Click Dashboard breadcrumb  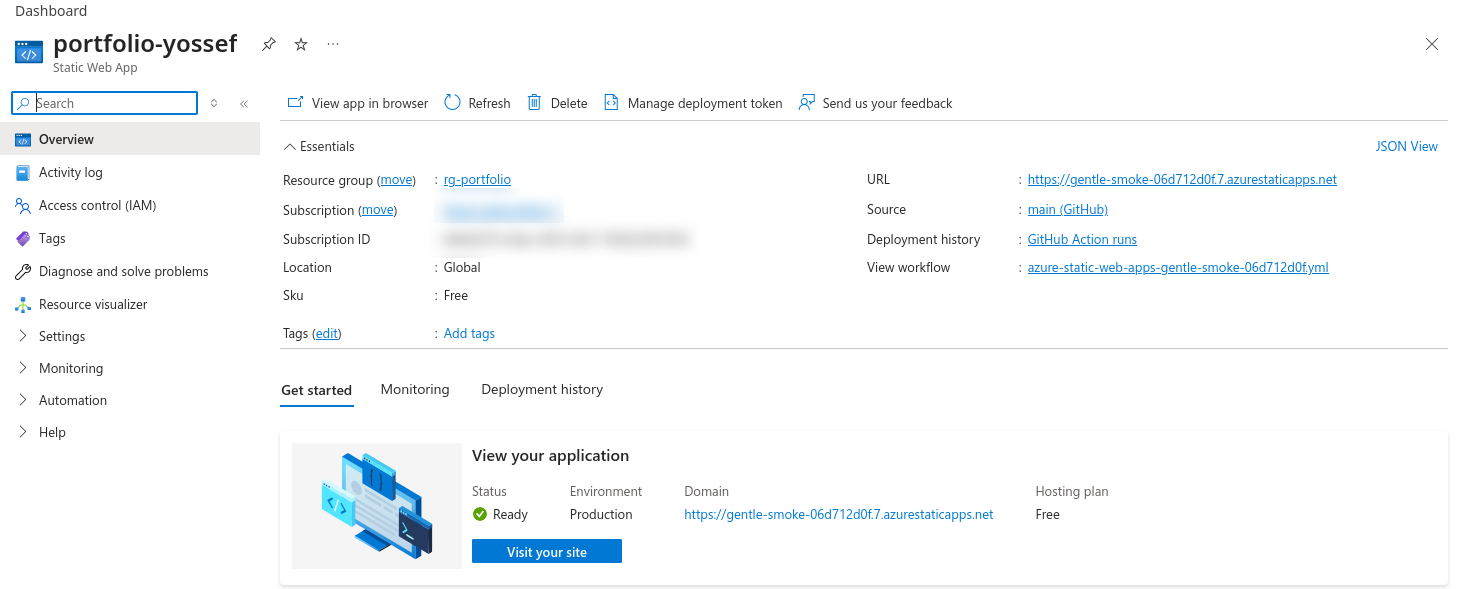[51, 11]
